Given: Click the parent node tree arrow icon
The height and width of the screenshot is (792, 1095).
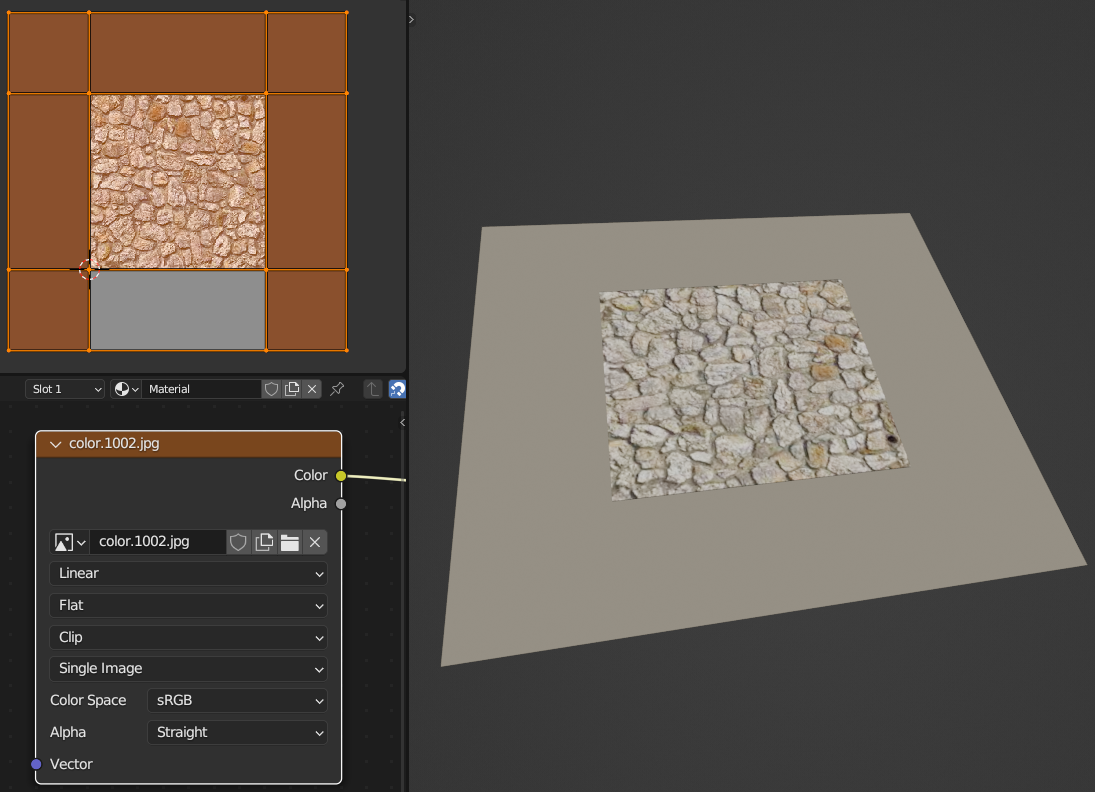Looking at the screenshot, I should (373, 389).
